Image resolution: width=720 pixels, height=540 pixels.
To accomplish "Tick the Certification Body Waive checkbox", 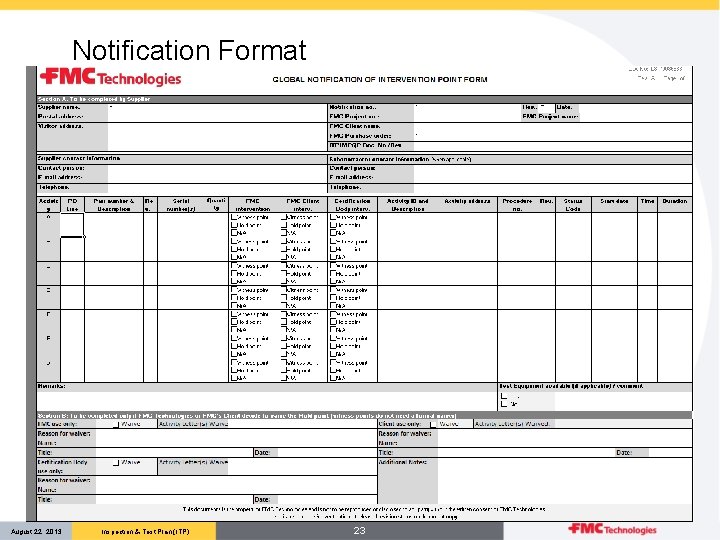I will 116,463.
